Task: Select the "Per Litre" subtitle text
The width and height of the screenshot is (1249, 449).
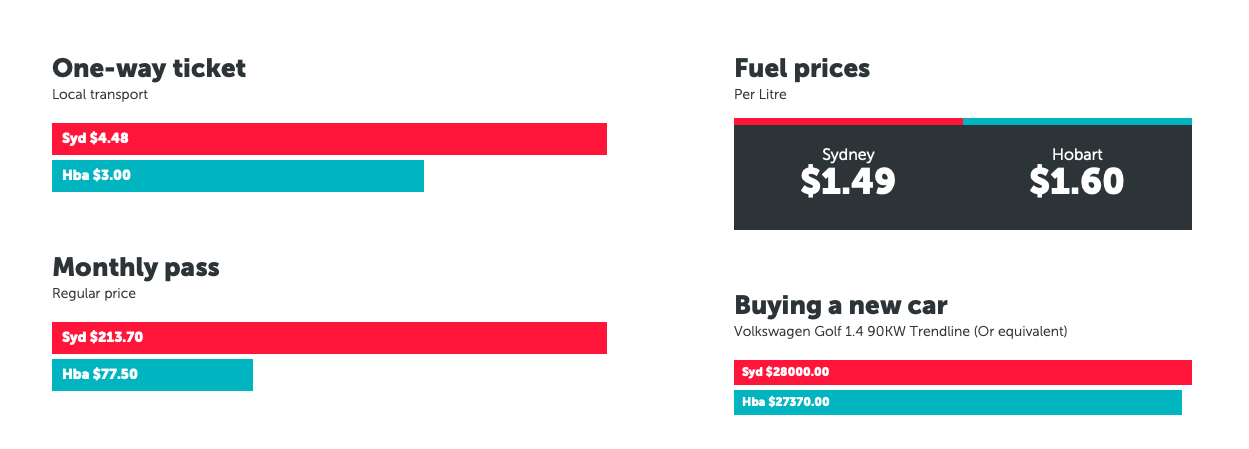Action: coord(760,95)
